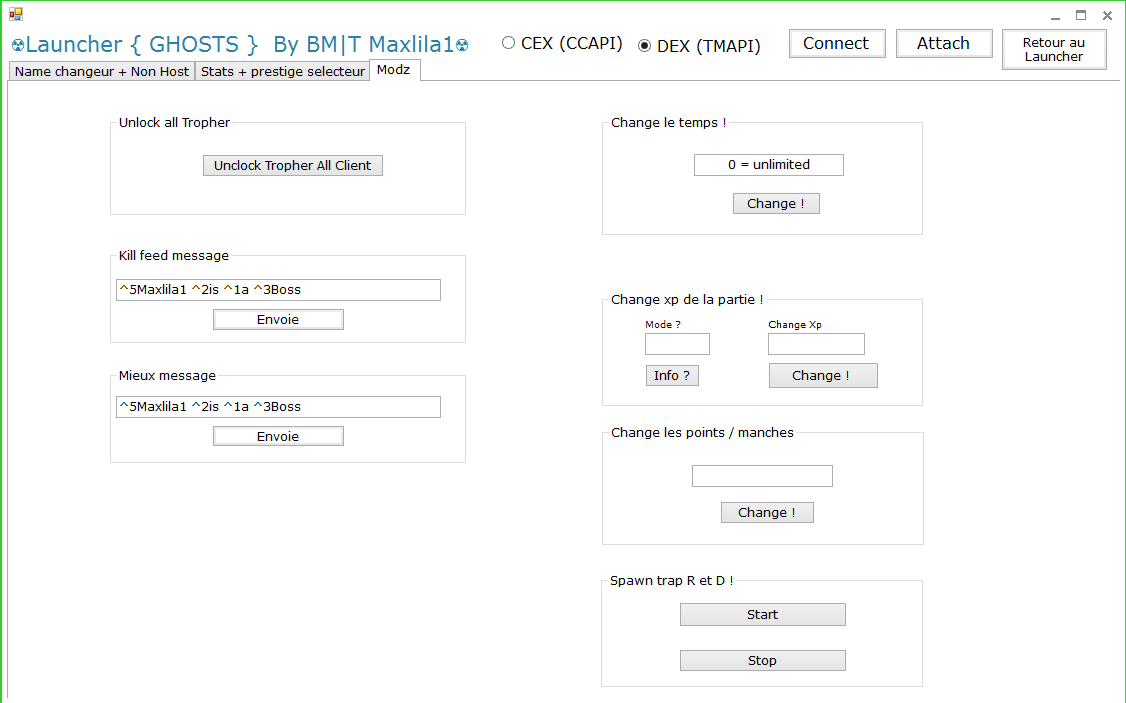
Task: Click the application icon in the title bar
Action: point(16,14)
